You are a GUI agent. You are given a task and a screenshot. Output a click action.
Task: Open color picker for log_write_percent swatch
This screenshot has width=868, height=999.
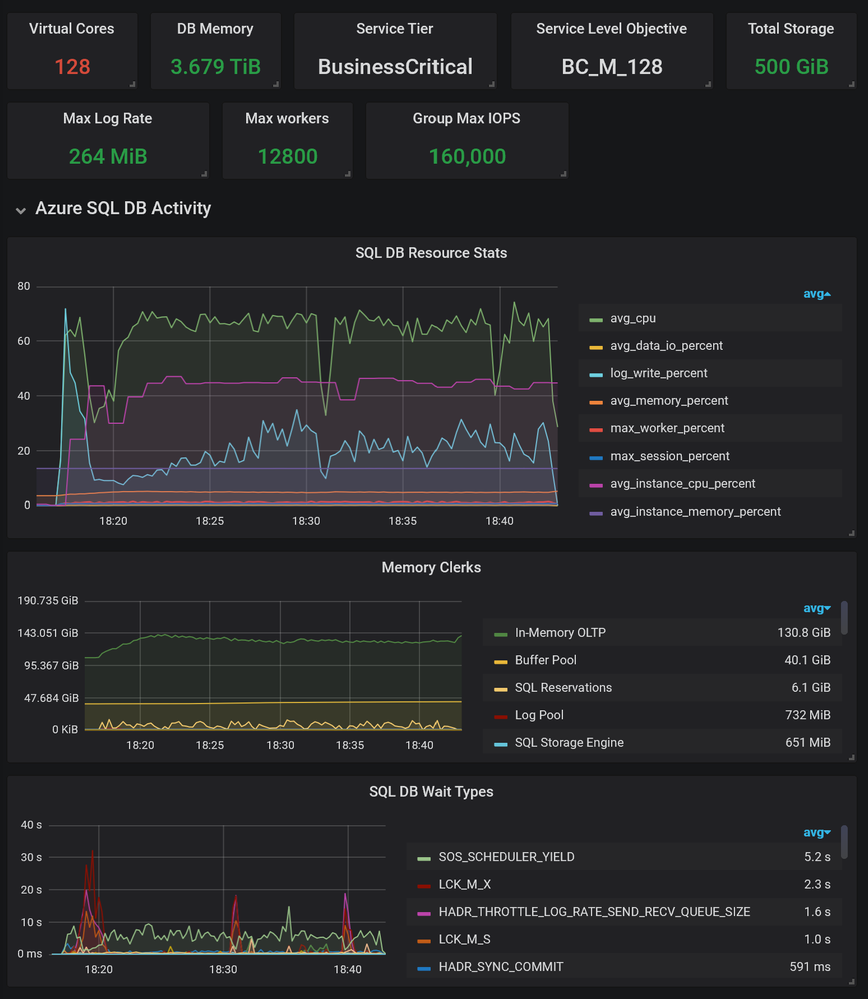pyautogui.click(x=596, y=375)
